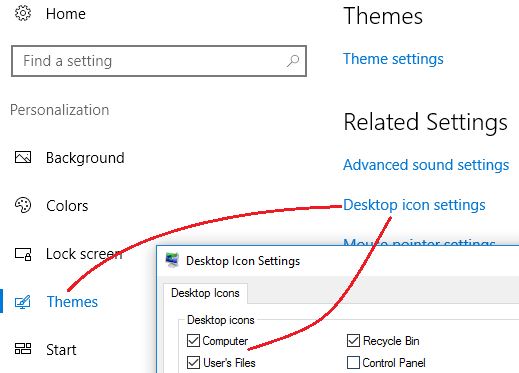The height and width of the screenshot is (373, 519).
Task: Click the Personalization section heading
Action: (x=60, y=110)
